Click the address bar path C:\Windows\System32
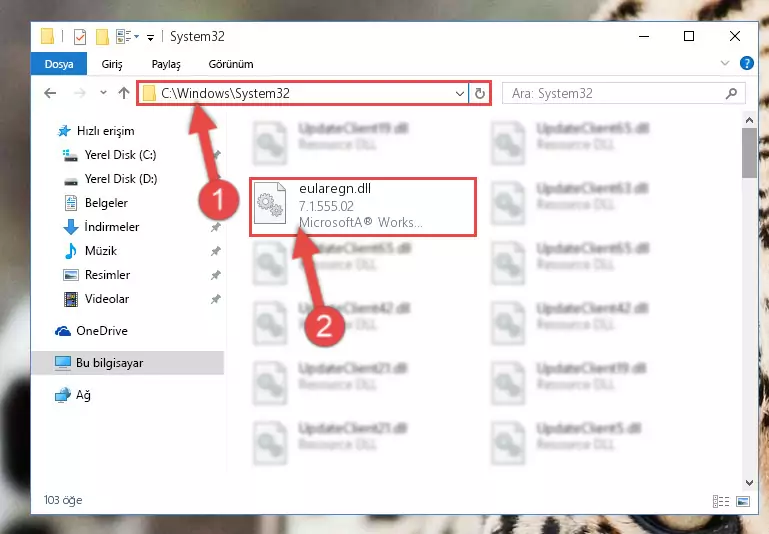The width and height of the screenshot is (769, 534). [x=225, y=93]
